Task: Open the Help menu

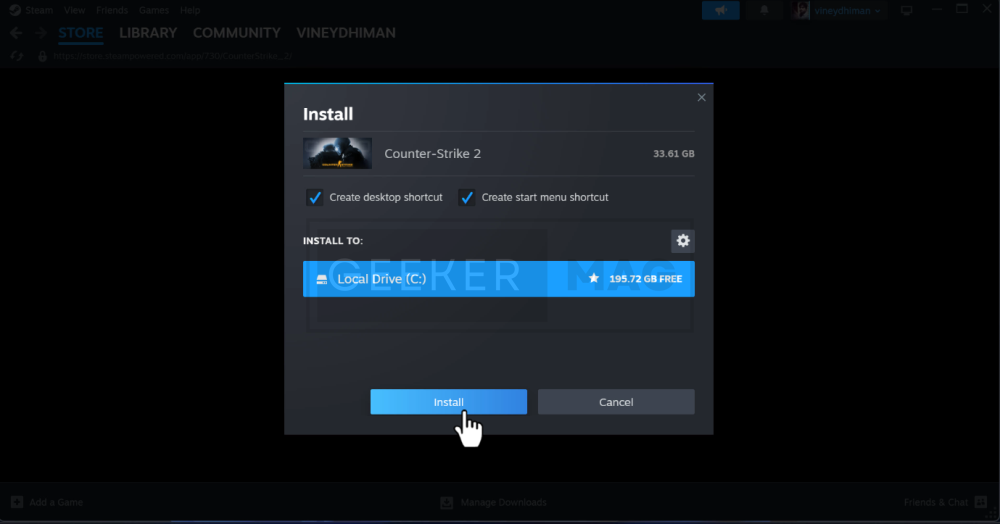Action: [x=190, y=10]
